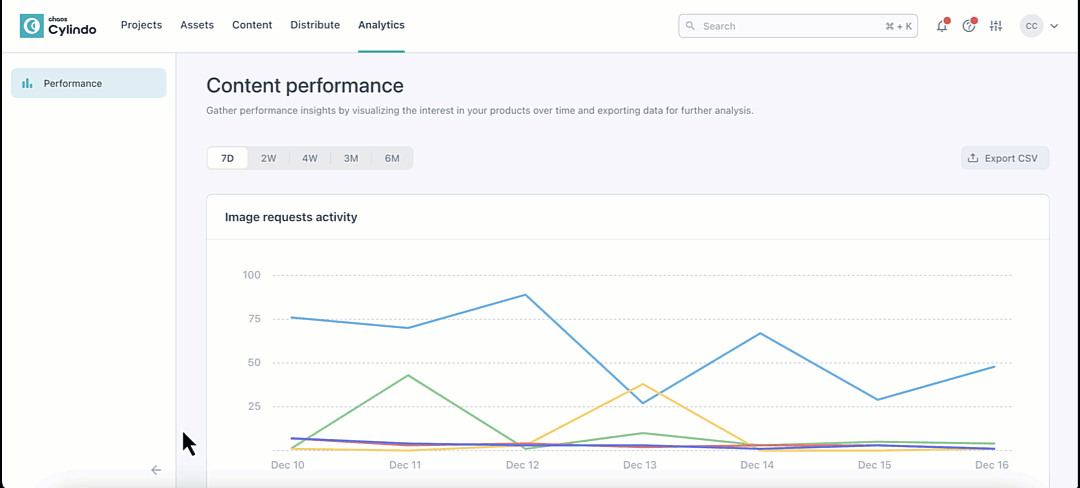
Task: Click the Chaos Cylindo logo
Action: click(58, 26)
